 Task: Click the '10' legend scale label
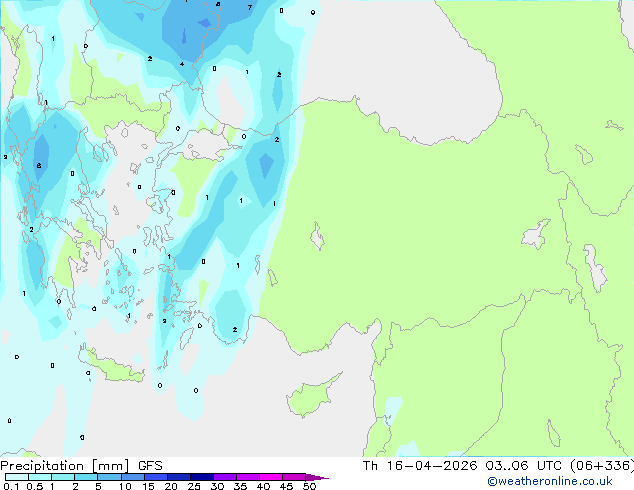point(125,486)
